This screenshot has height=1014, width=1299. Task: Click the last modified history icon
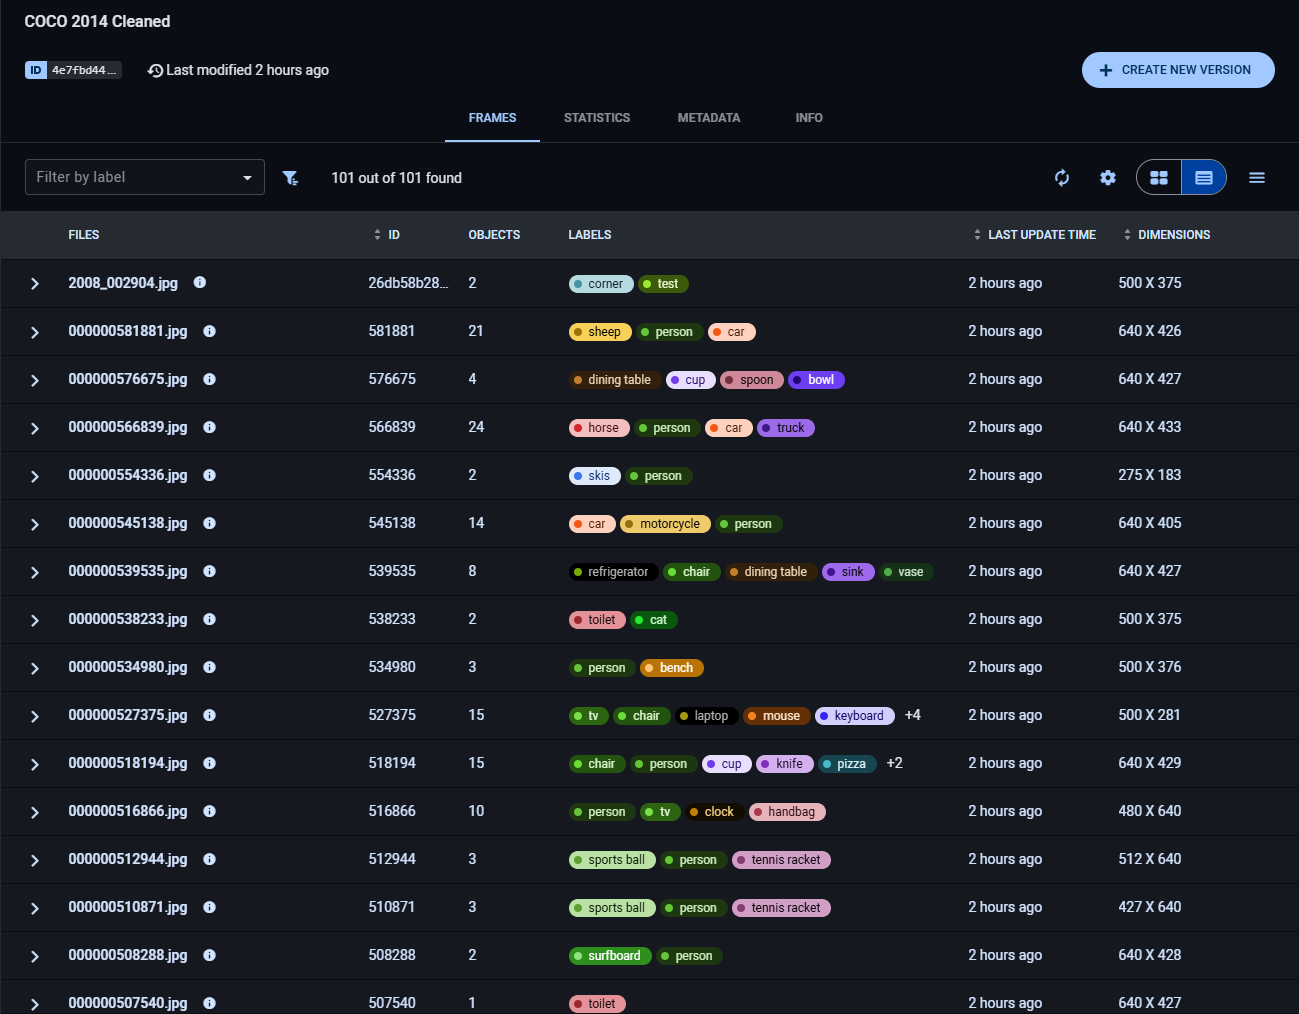click(154, 70)
